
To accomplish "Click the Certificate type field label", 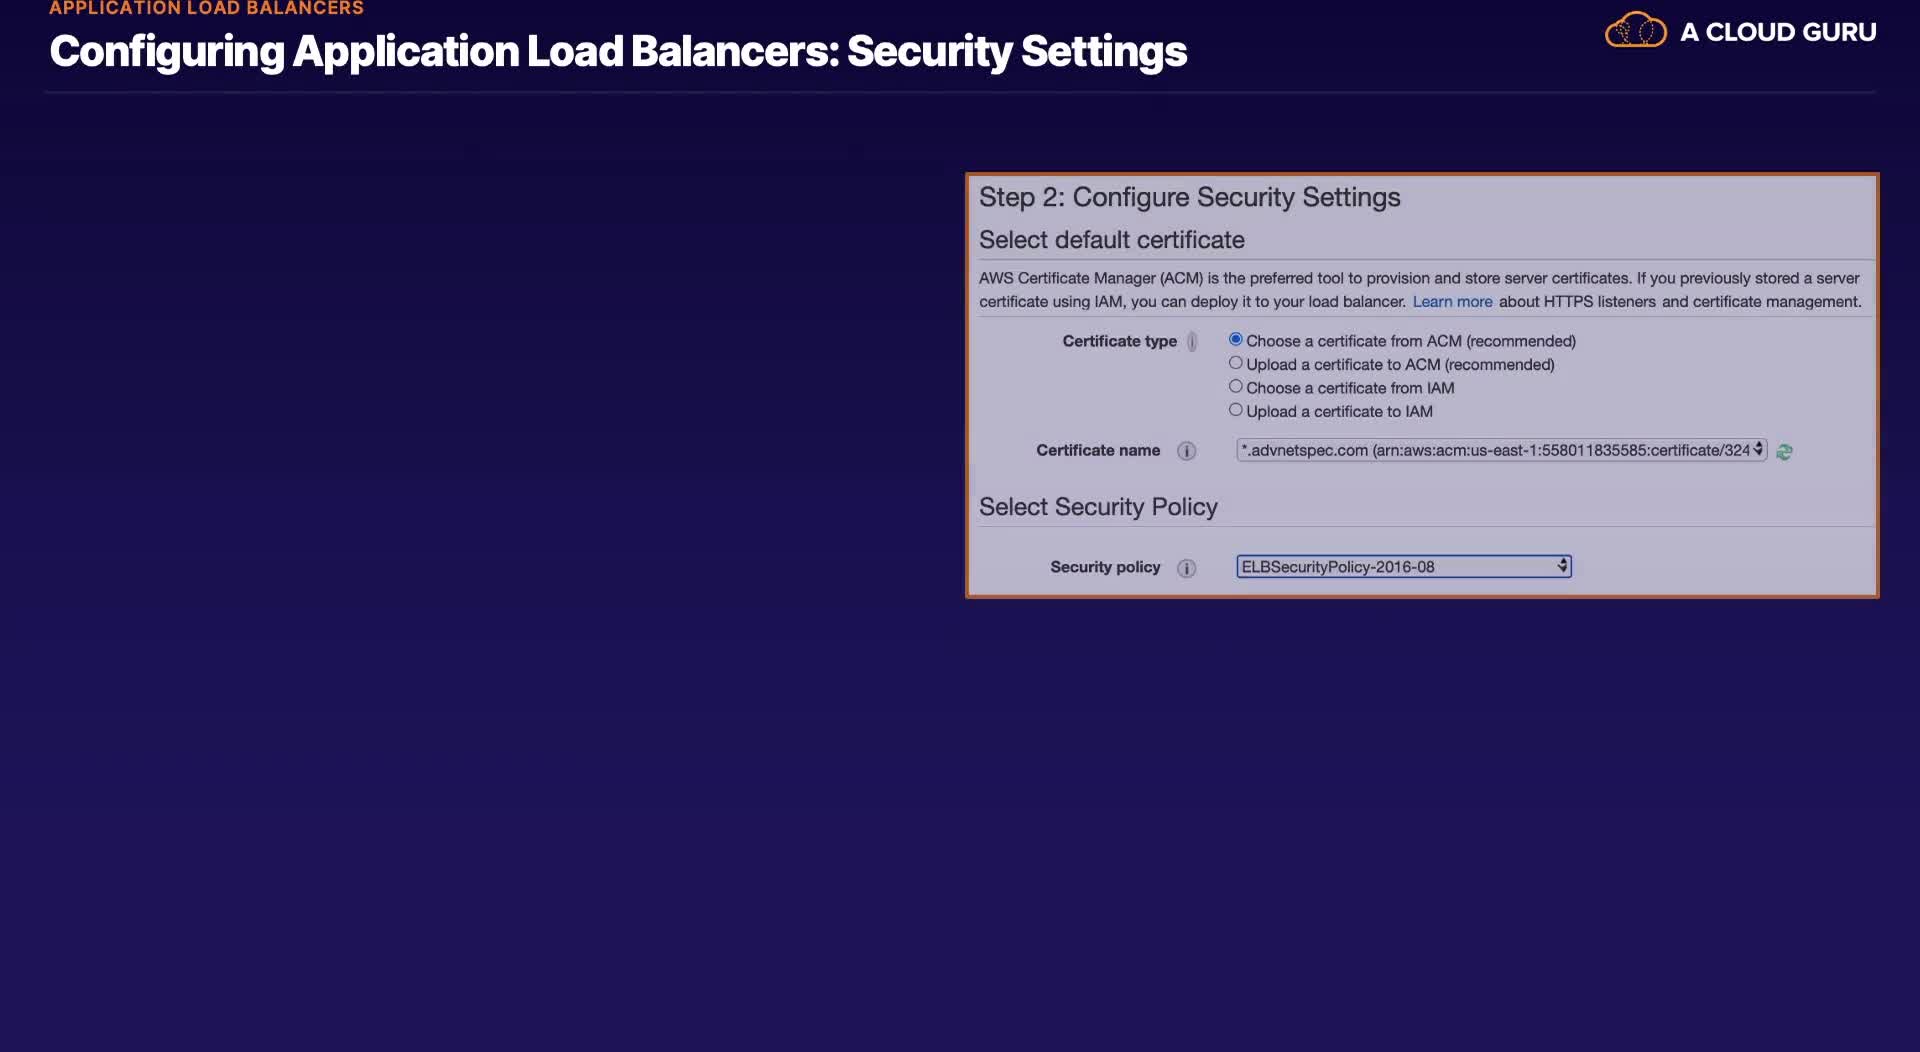I will coord(1119,341).
